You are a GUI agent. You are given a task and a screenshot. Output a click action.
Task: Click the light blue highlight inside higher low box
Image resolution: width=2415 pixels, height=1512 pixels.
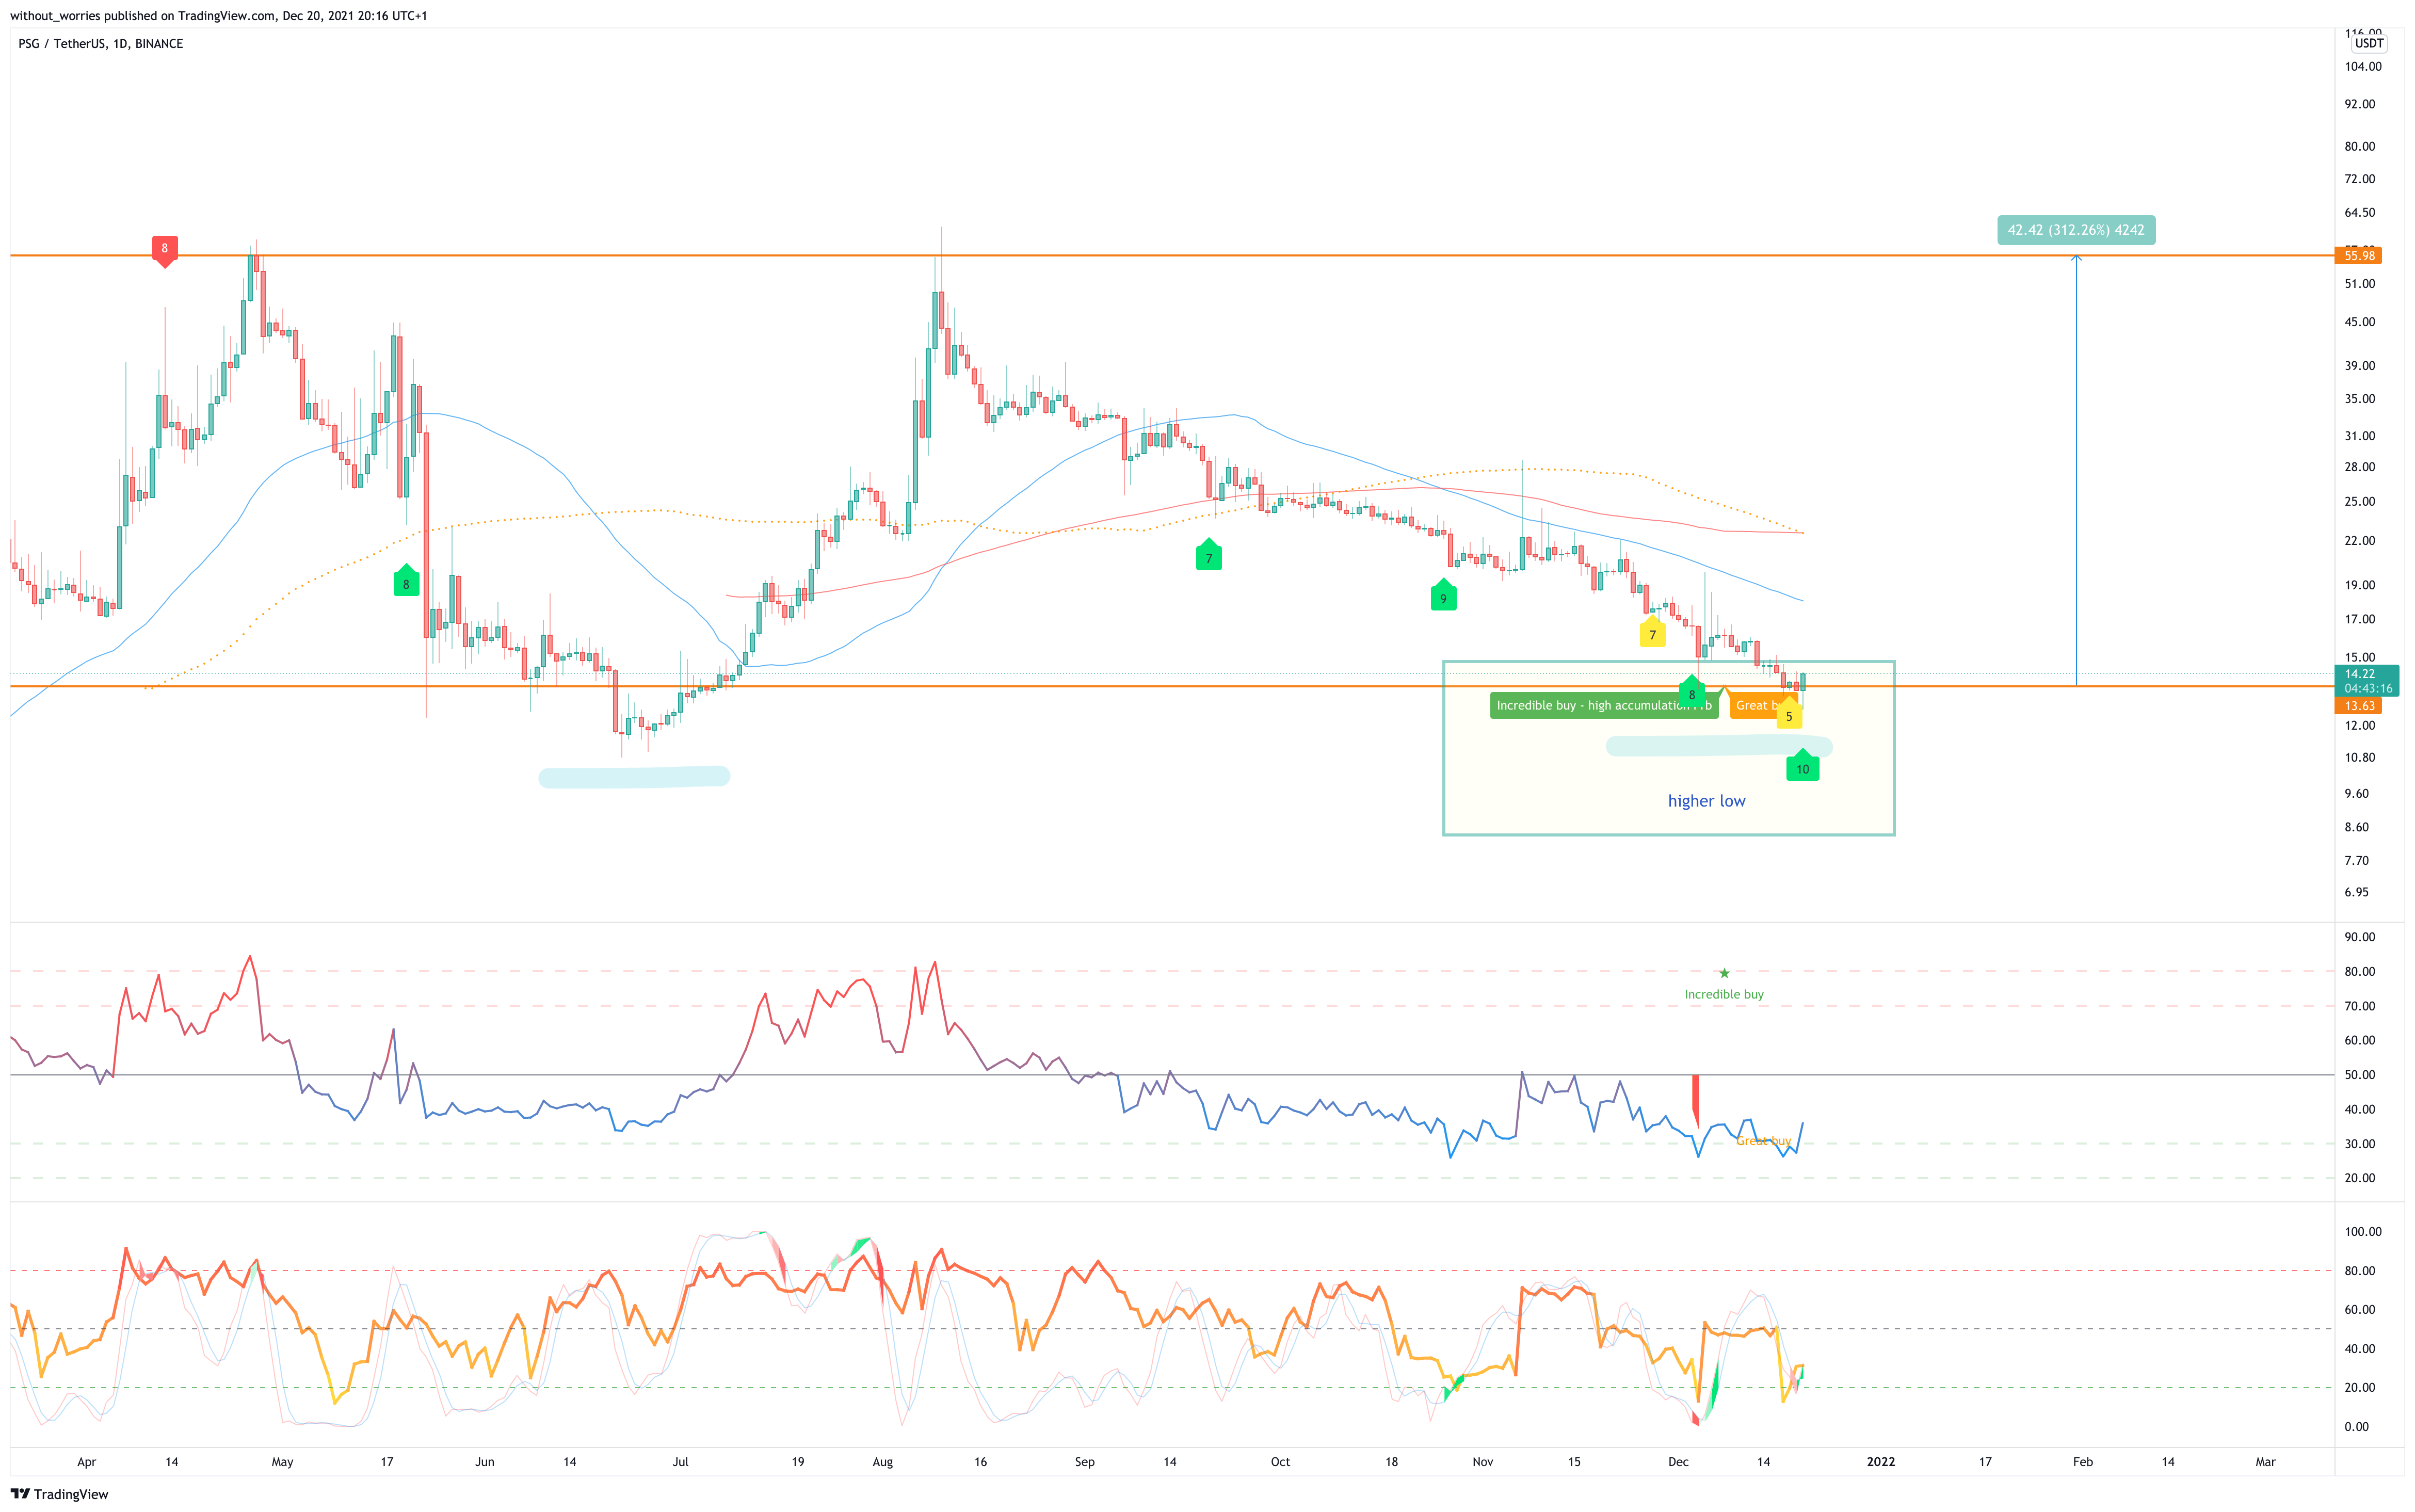coord(1719,746)
